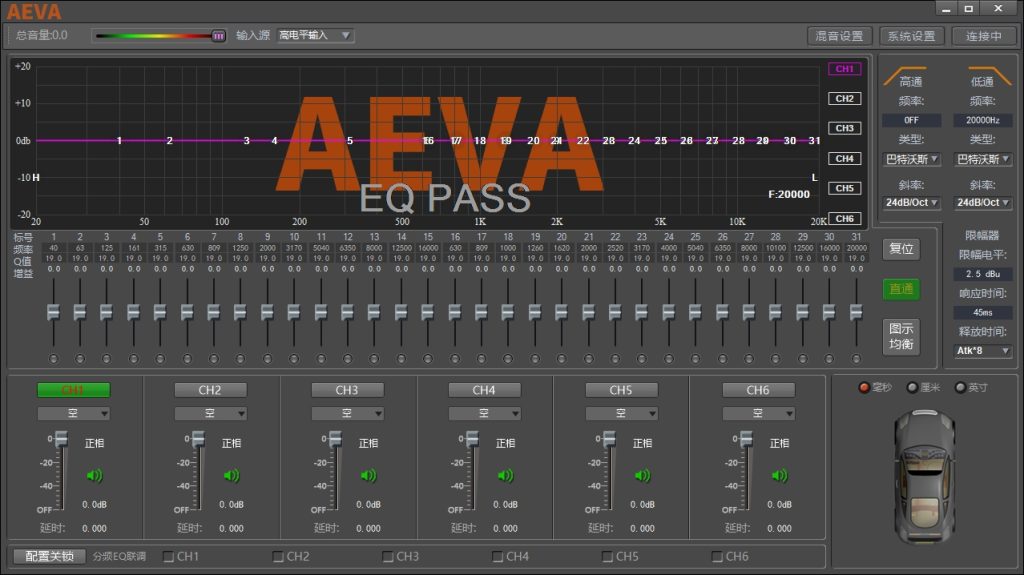The width and height of the screenshot is (1024, 575).
Task: Select the green CH1 channel button
Action: tap(74, 390)
